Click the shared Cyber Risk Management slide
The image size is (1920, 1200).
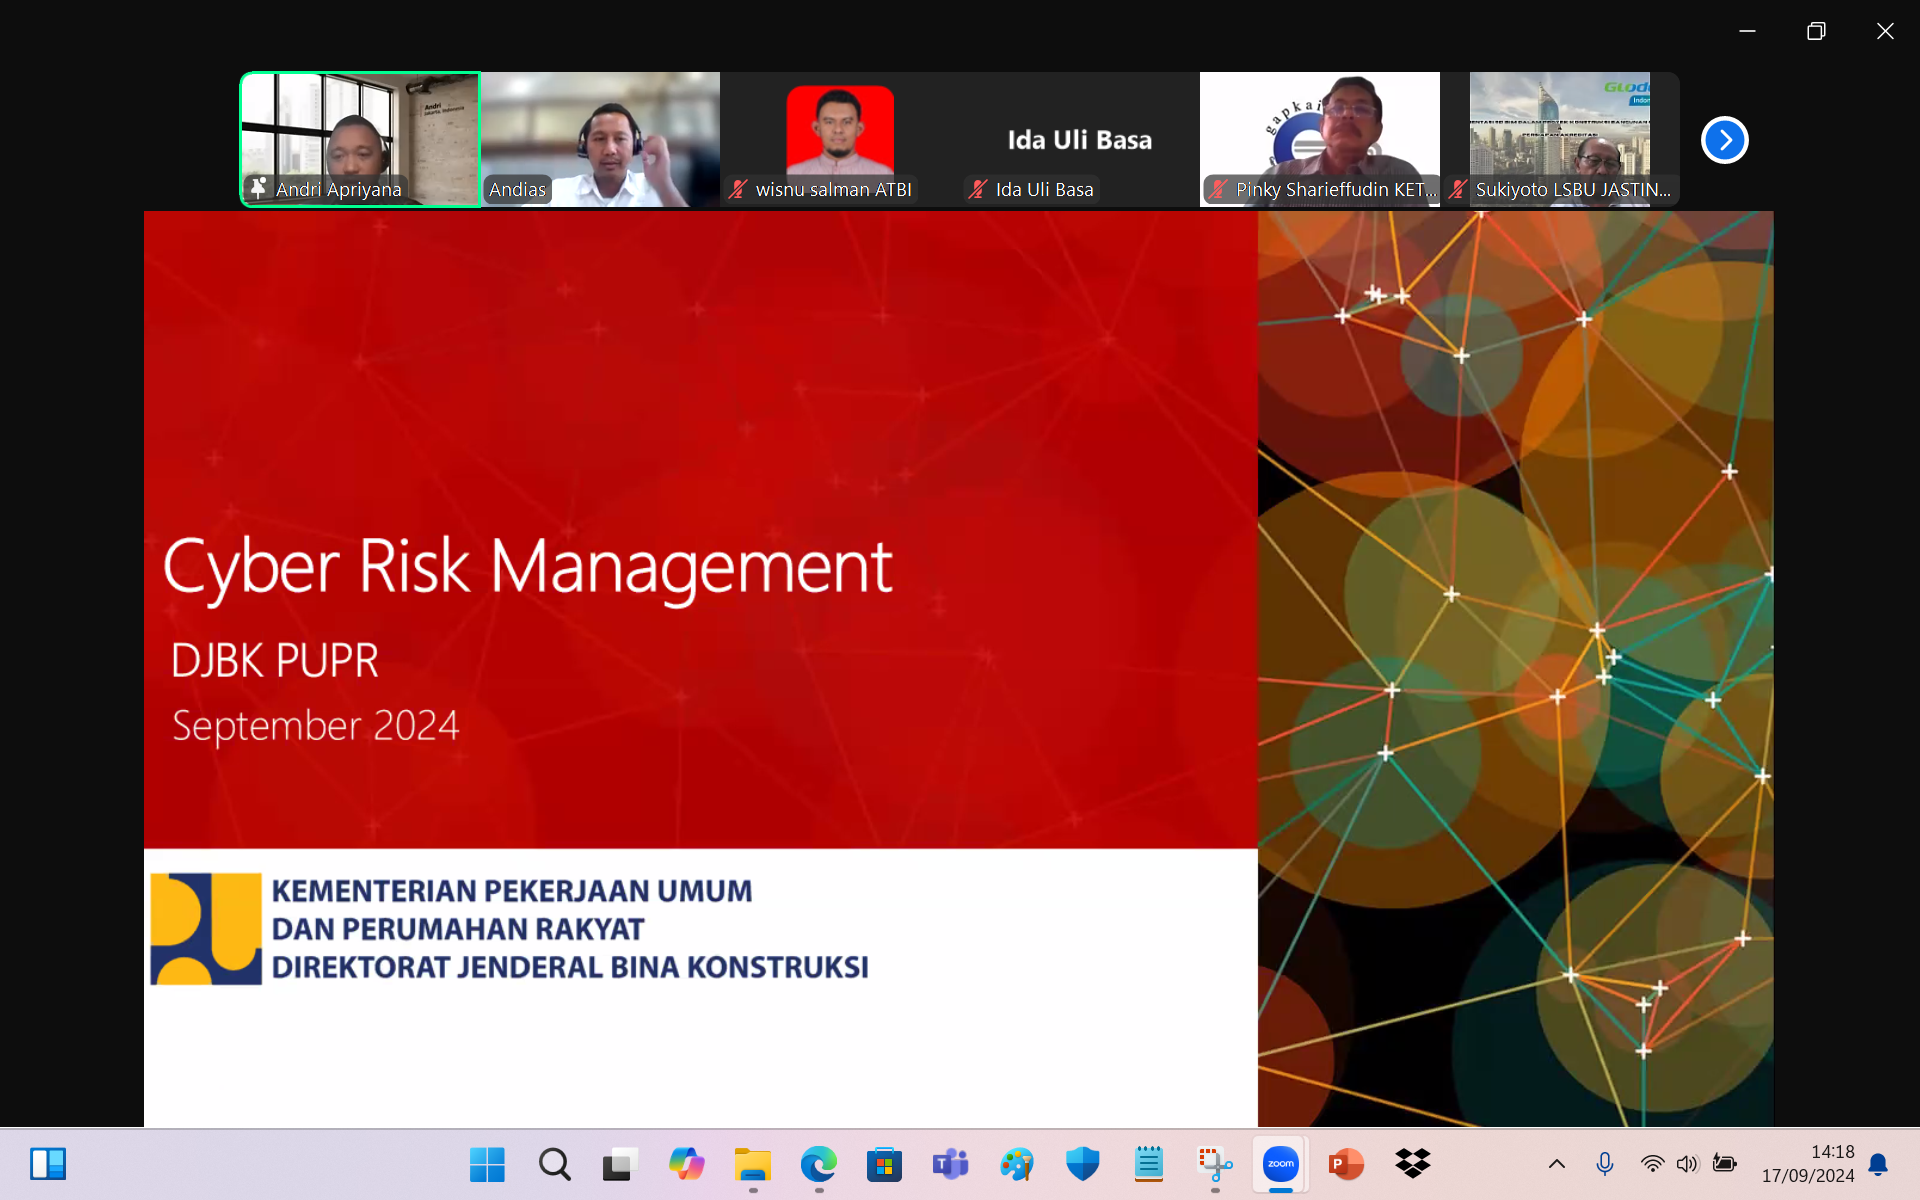coord(958,668)
